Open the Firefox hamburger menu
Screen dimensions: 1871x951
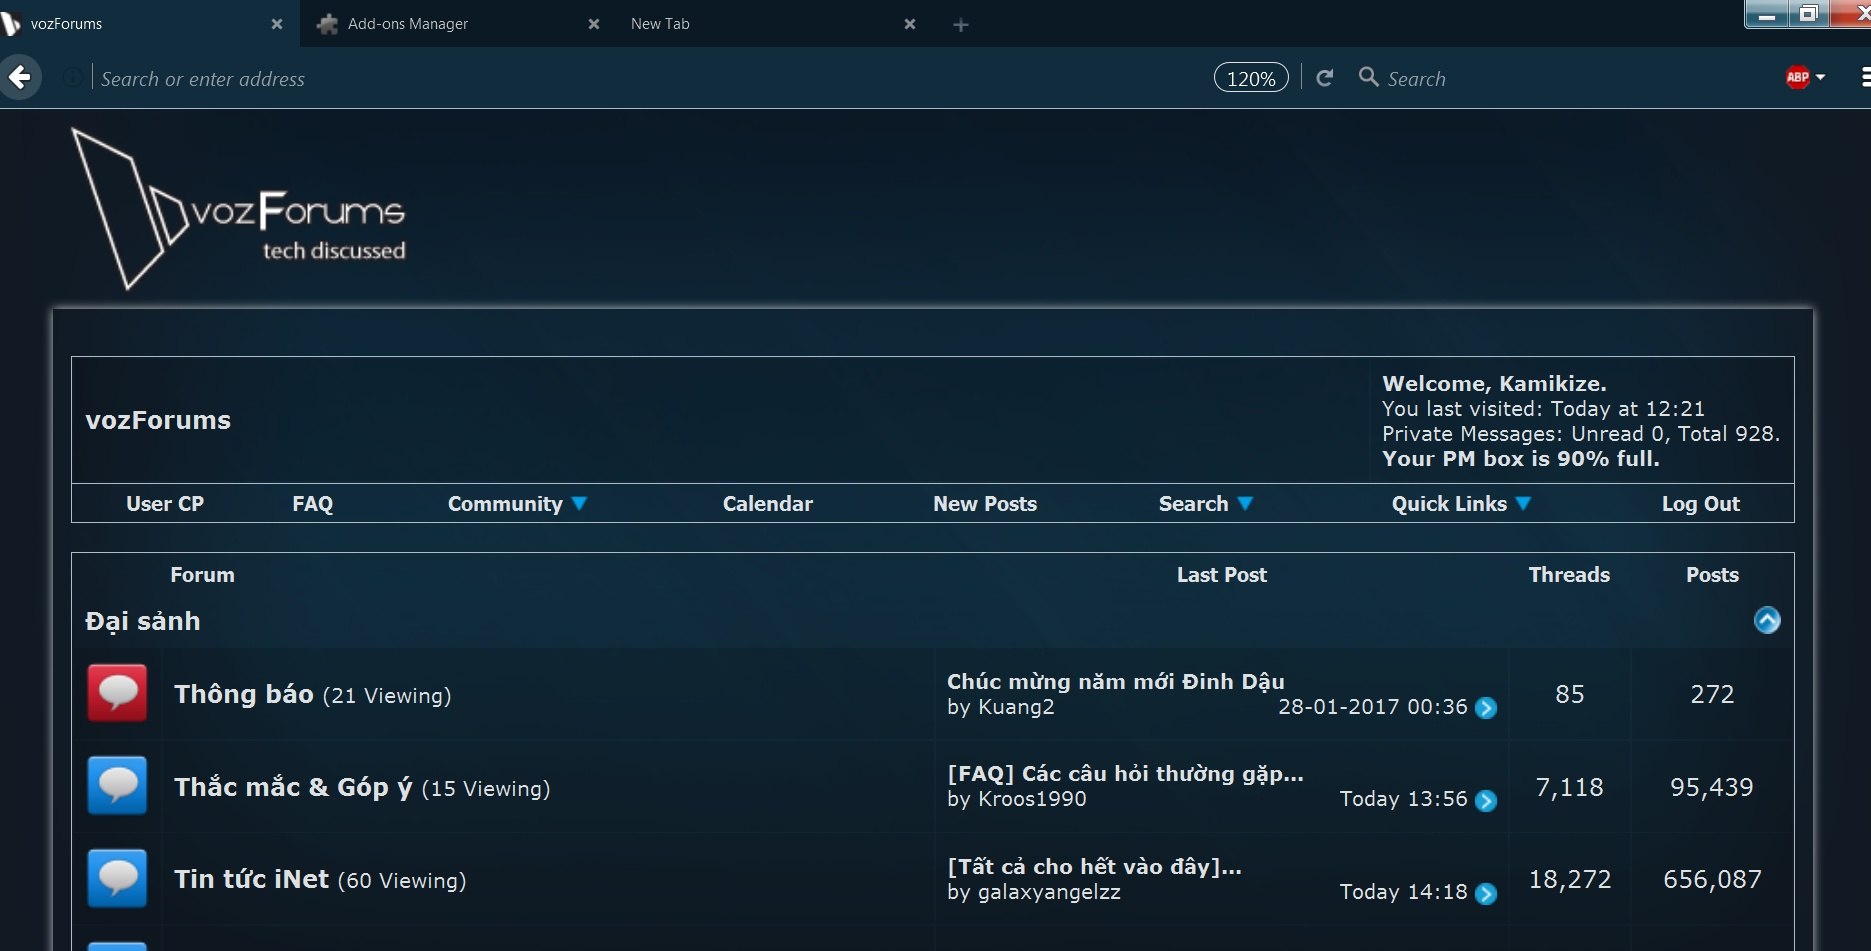click(1864, 77)
